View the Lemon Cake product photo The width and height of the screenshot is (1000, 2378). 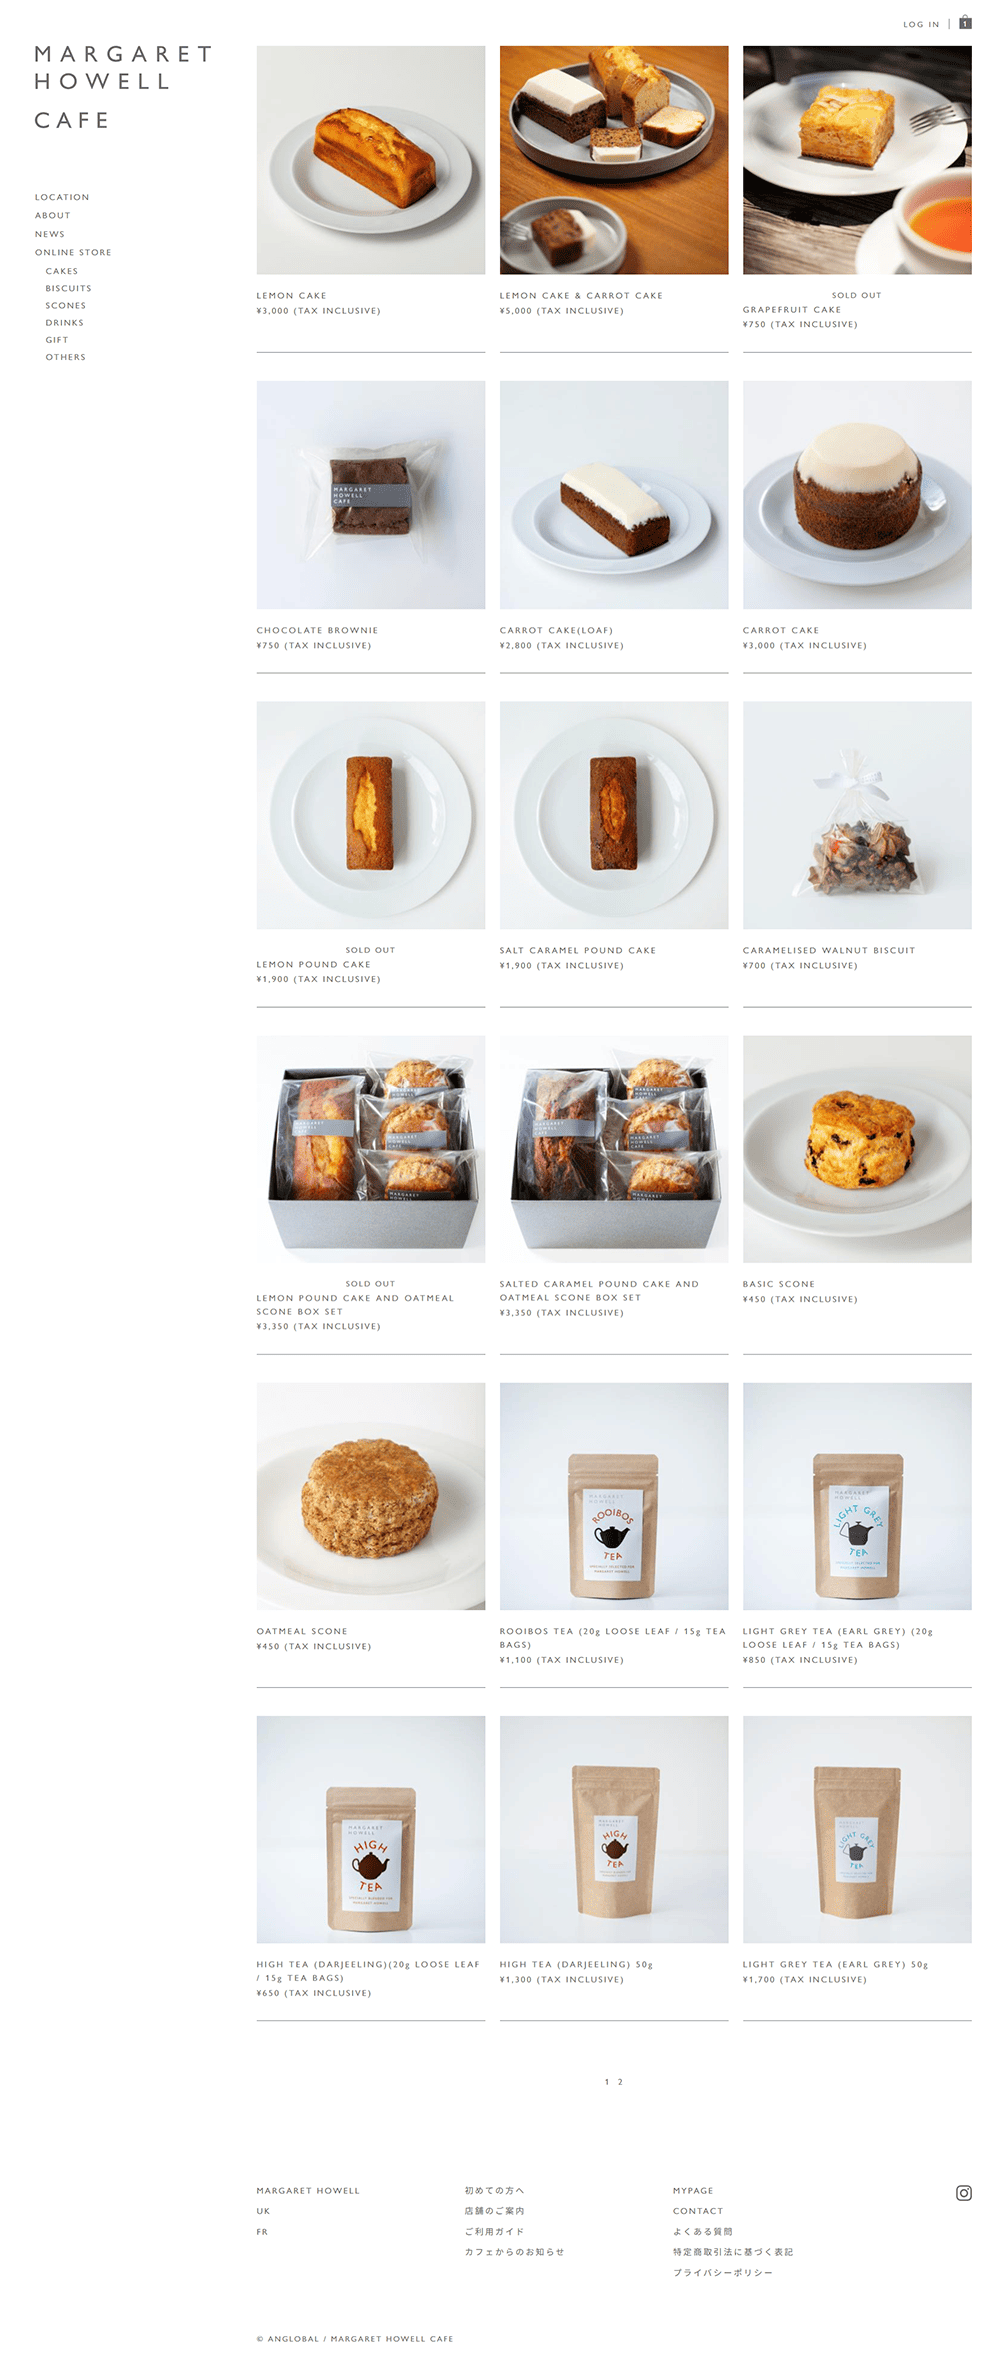click(371, 160)
